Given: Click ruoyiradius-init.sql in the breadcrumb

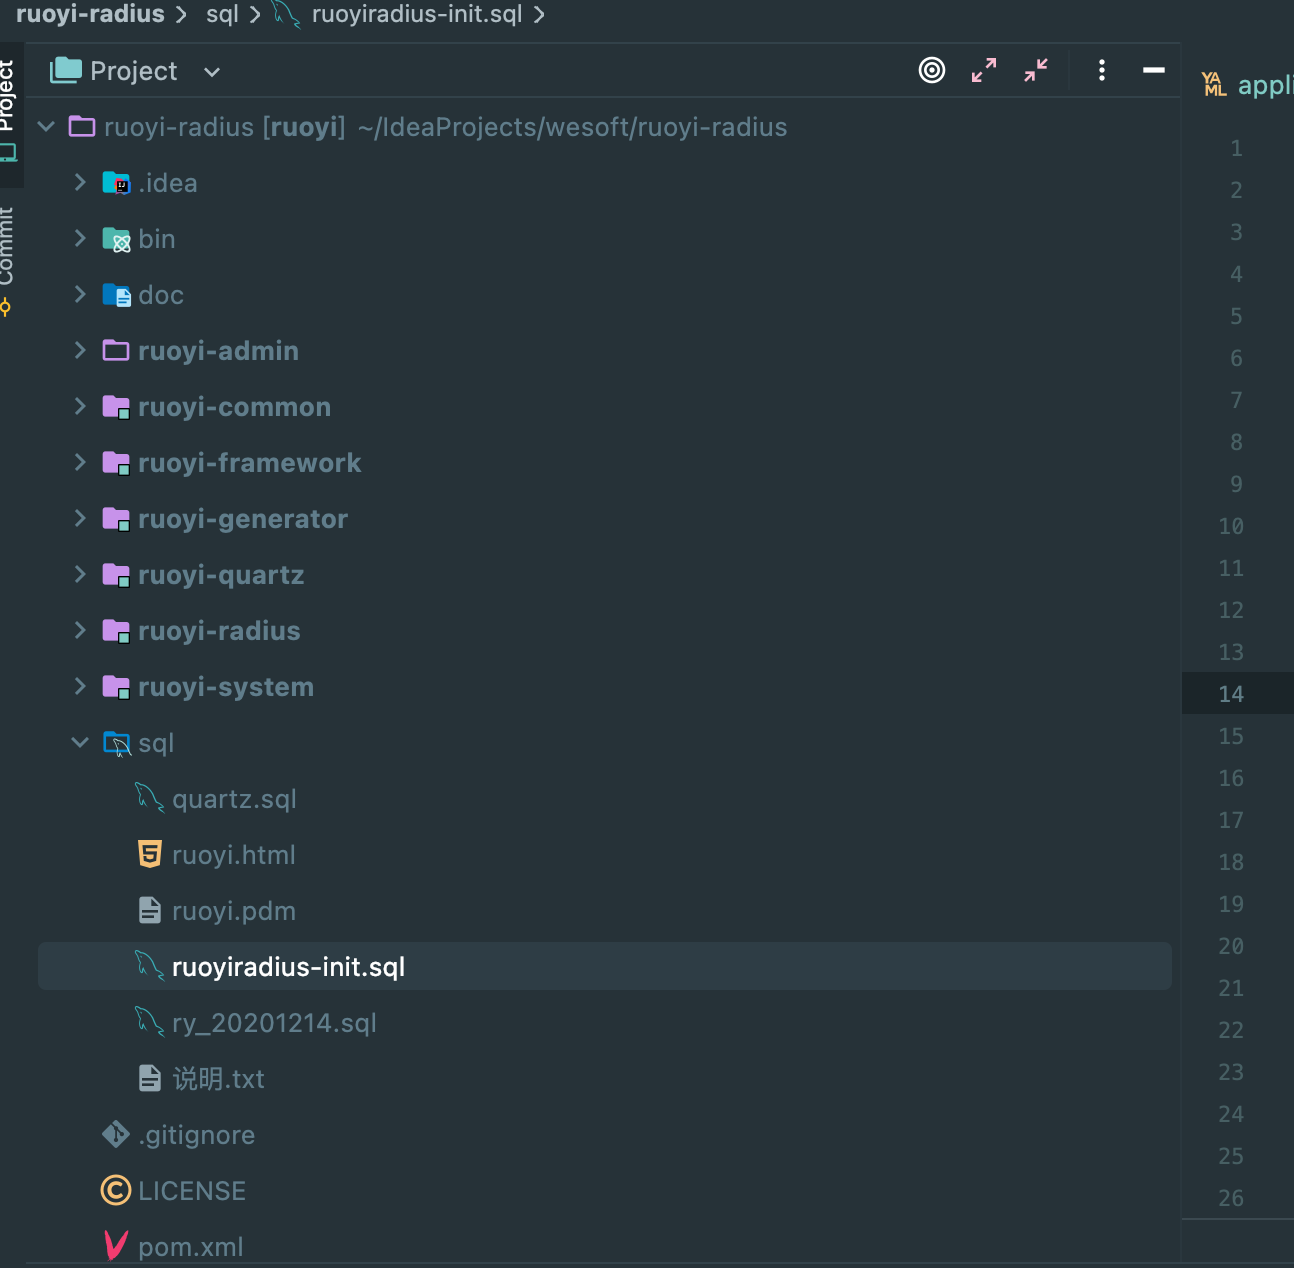Looking at the screenshot, I should tap(417, 14).
